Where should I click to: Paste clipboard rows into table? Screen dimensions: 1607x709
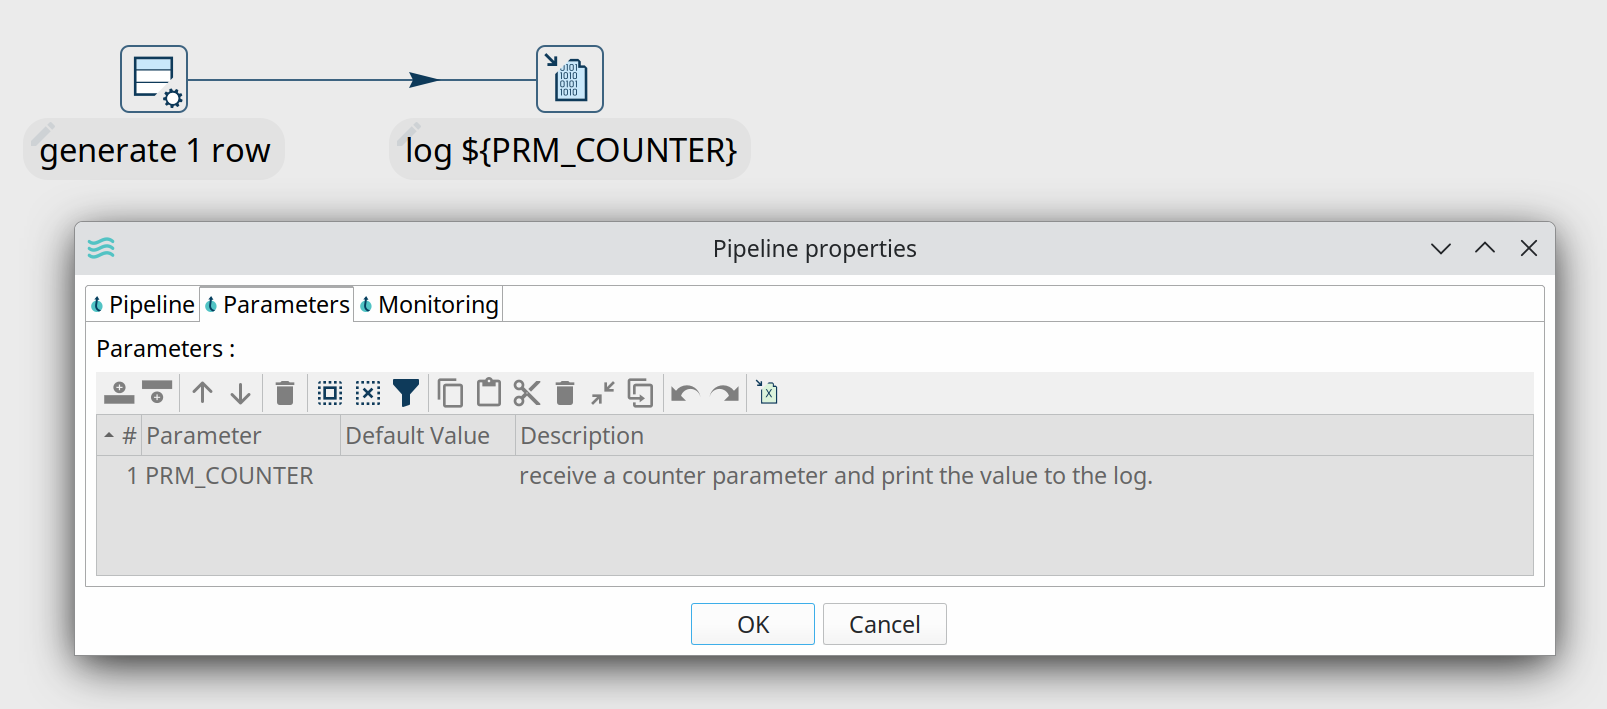489,393
